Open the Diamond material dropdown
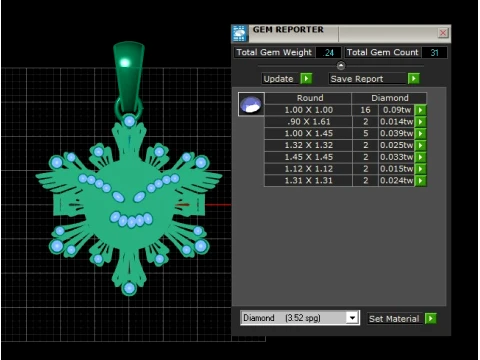Image resolution: width=480 pixels, height=360 pixels. coord(352,318)
